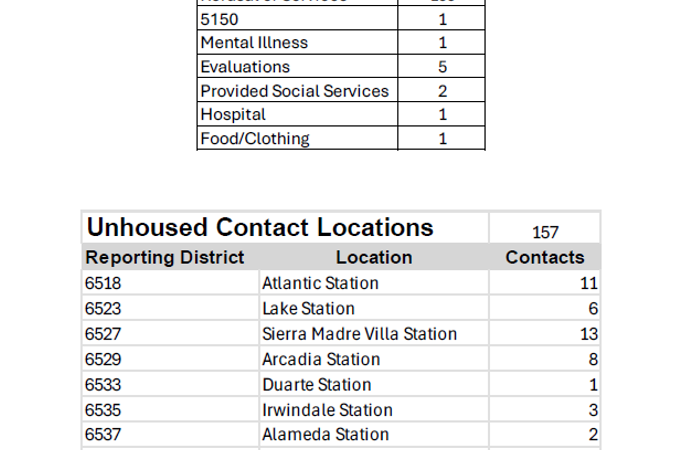679x450 pixels.
Task: Click the Alameda Station cell
Action: pos(325,434)
